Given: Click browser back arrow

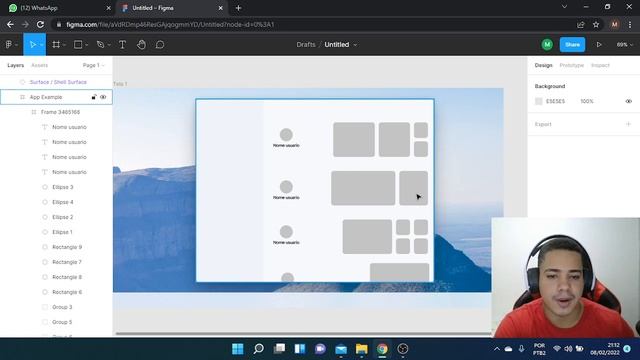Looking at the screenshot, I should click(10, 24).
